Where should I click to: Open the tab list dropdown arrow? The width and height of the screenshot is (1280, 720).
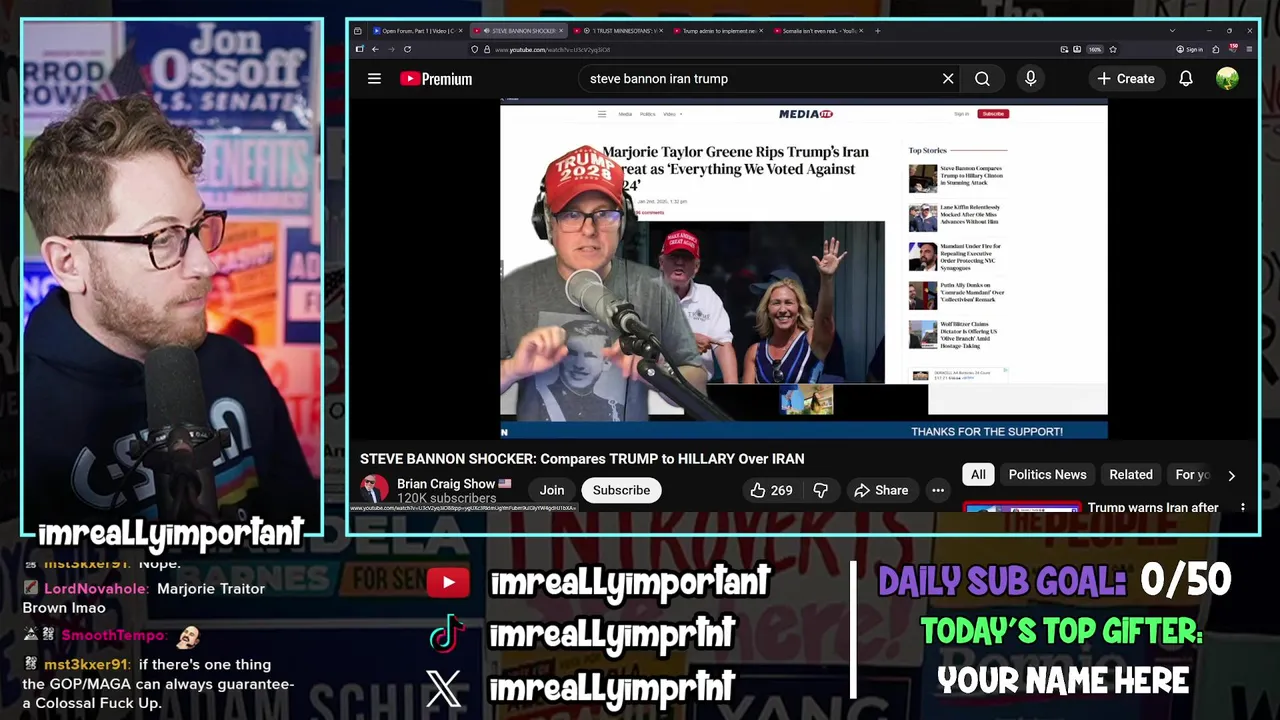tap(1172, 31)
